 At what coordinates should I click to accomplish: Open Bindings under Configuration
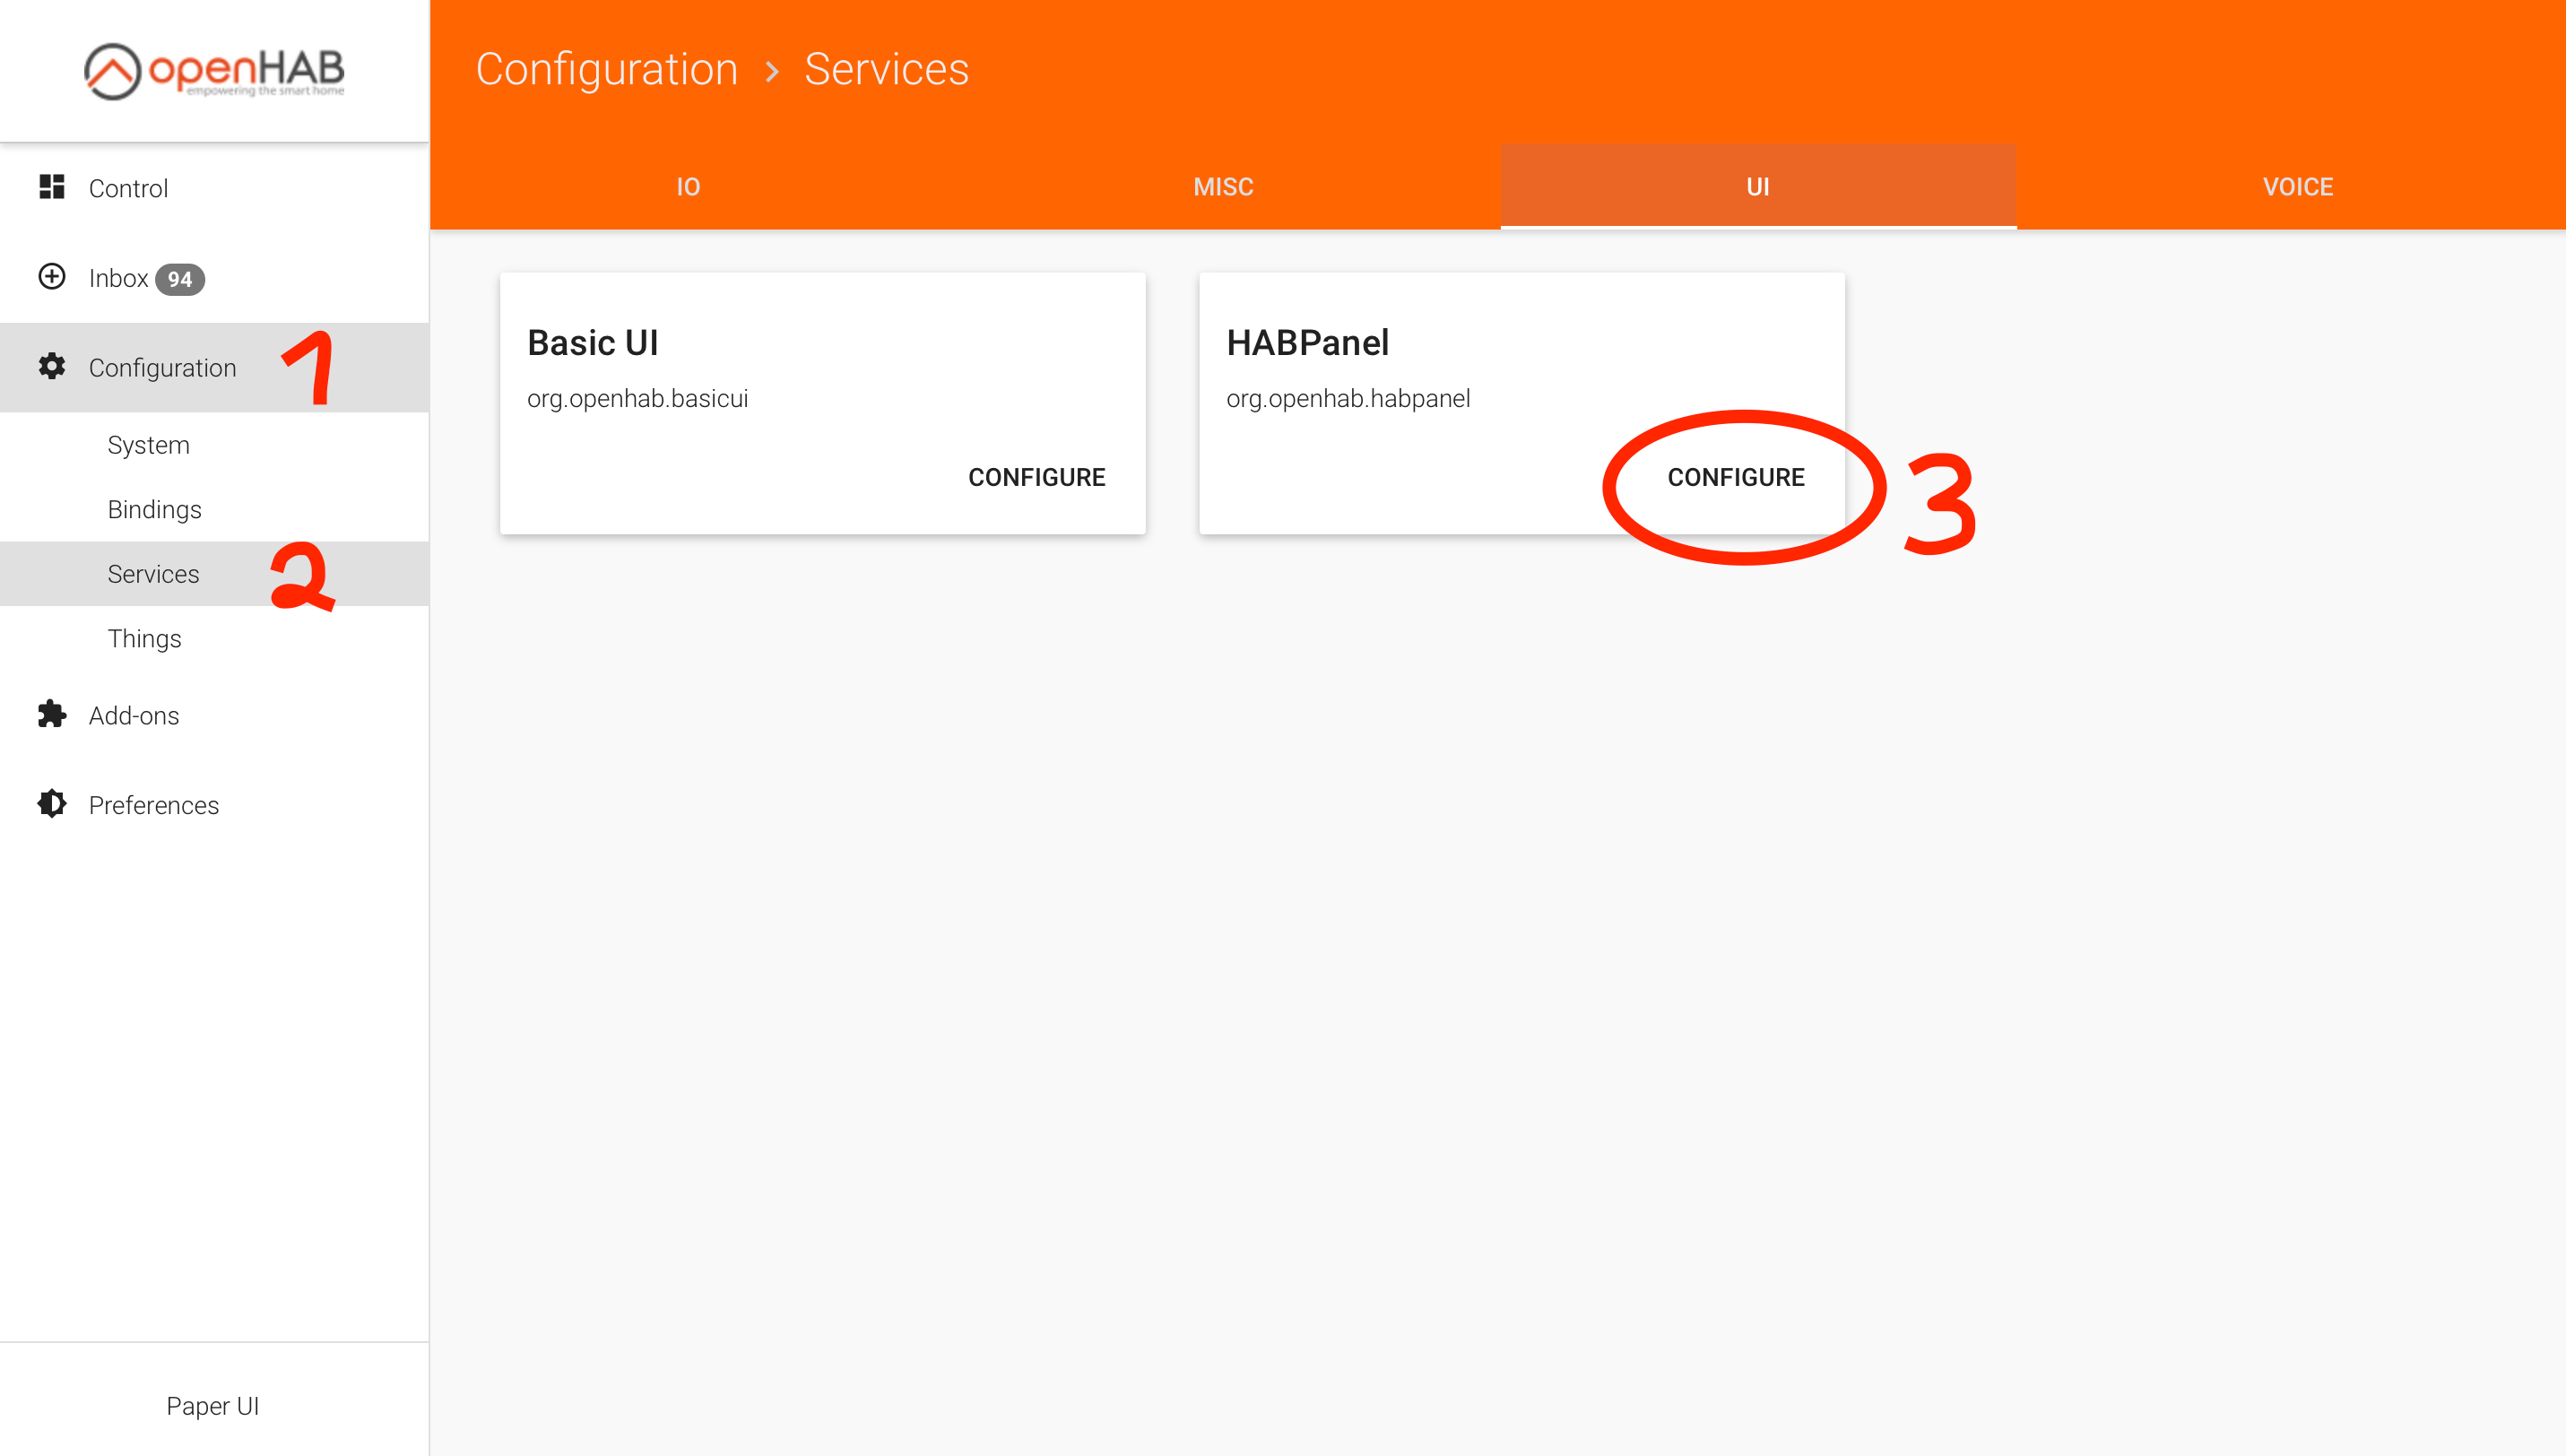click(154, 509)
